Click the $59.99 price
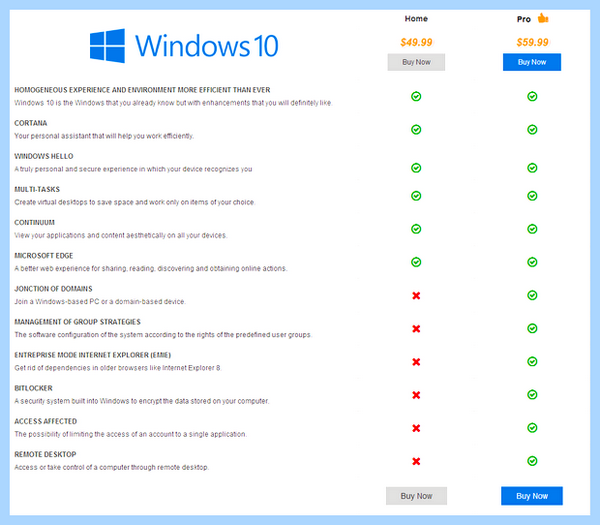The image size is (600, 525). click(x=532, y=42)
